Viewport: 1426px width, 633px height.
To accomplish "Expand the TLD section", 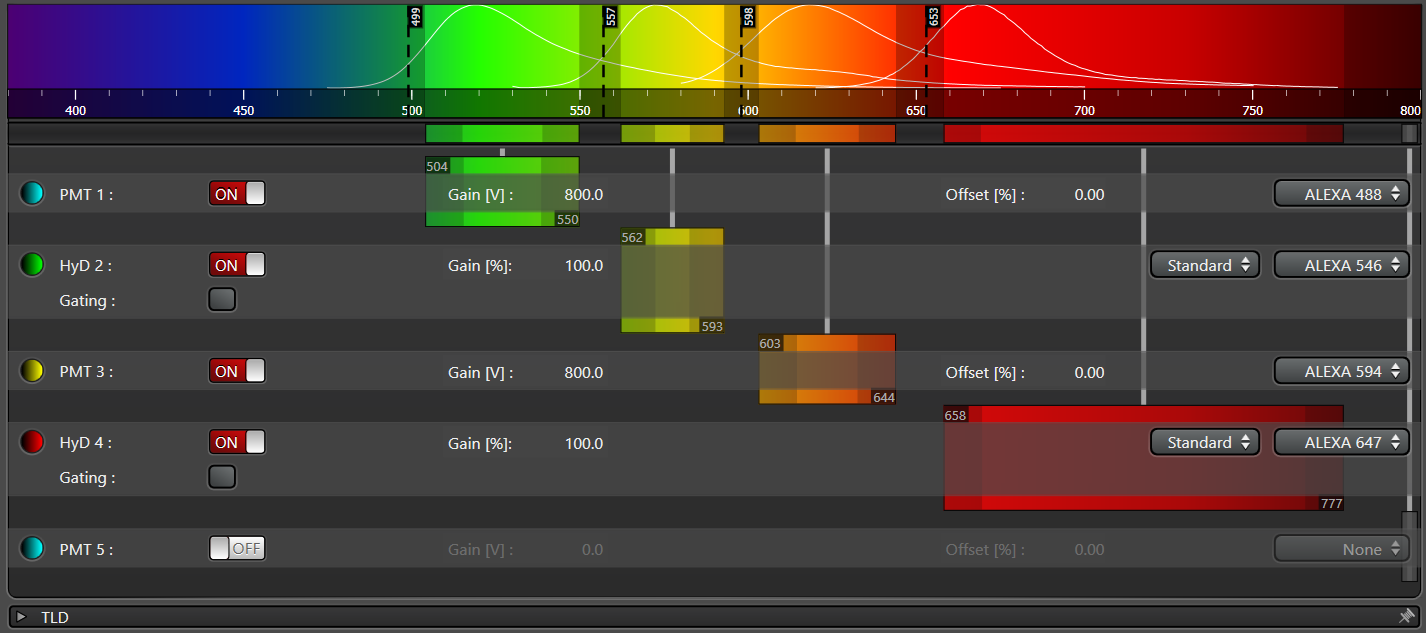I will tap(21, 617).
